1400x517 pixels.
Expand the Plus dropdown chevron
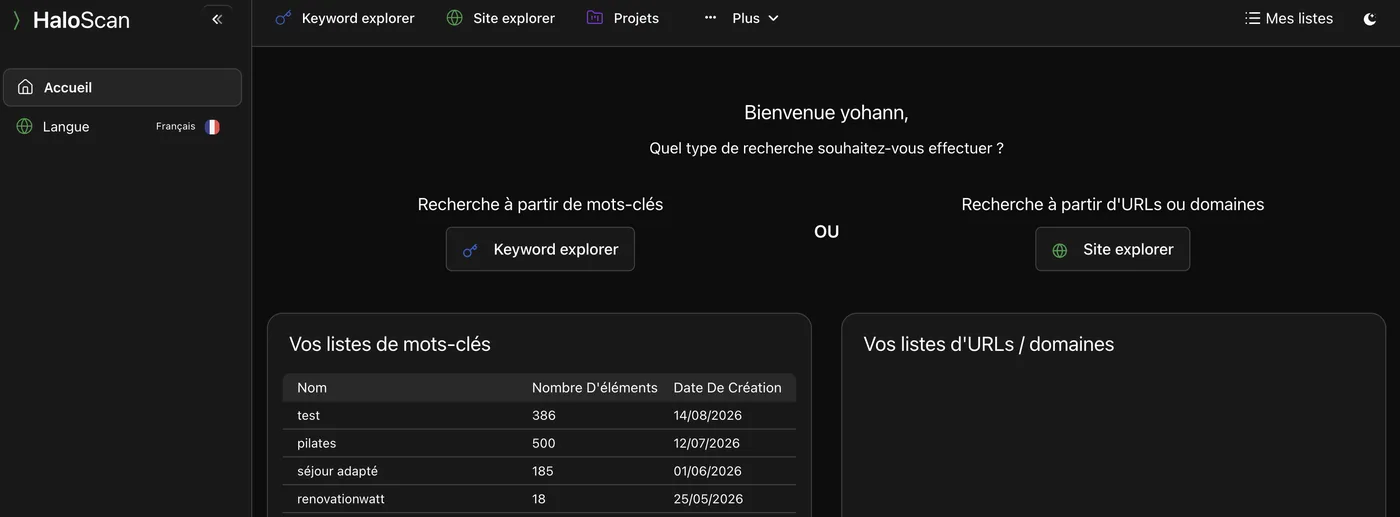(773, 18)
